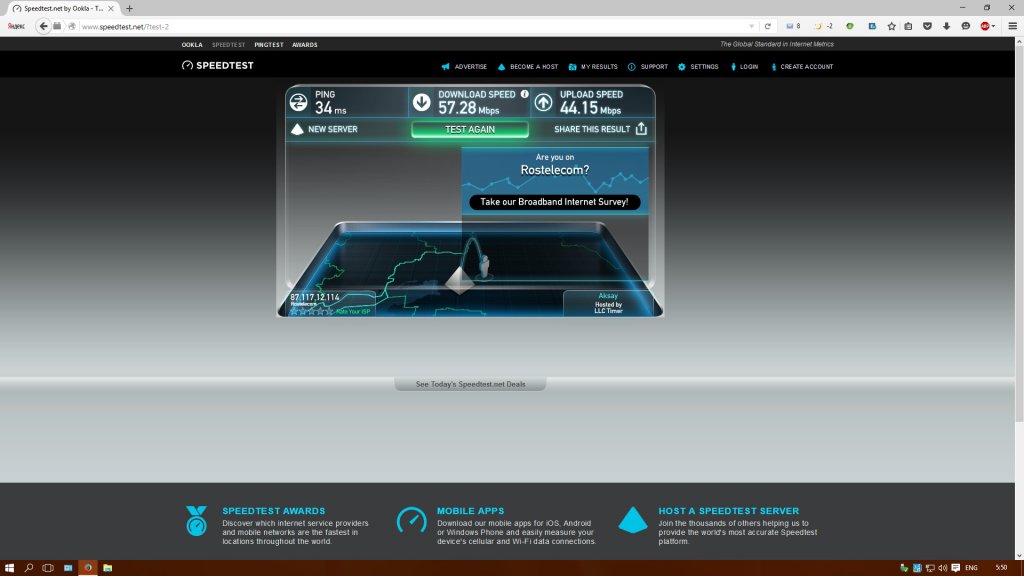Open action center notifications
The height and width of the screenshot is (576, 1024).
[955, 568]
